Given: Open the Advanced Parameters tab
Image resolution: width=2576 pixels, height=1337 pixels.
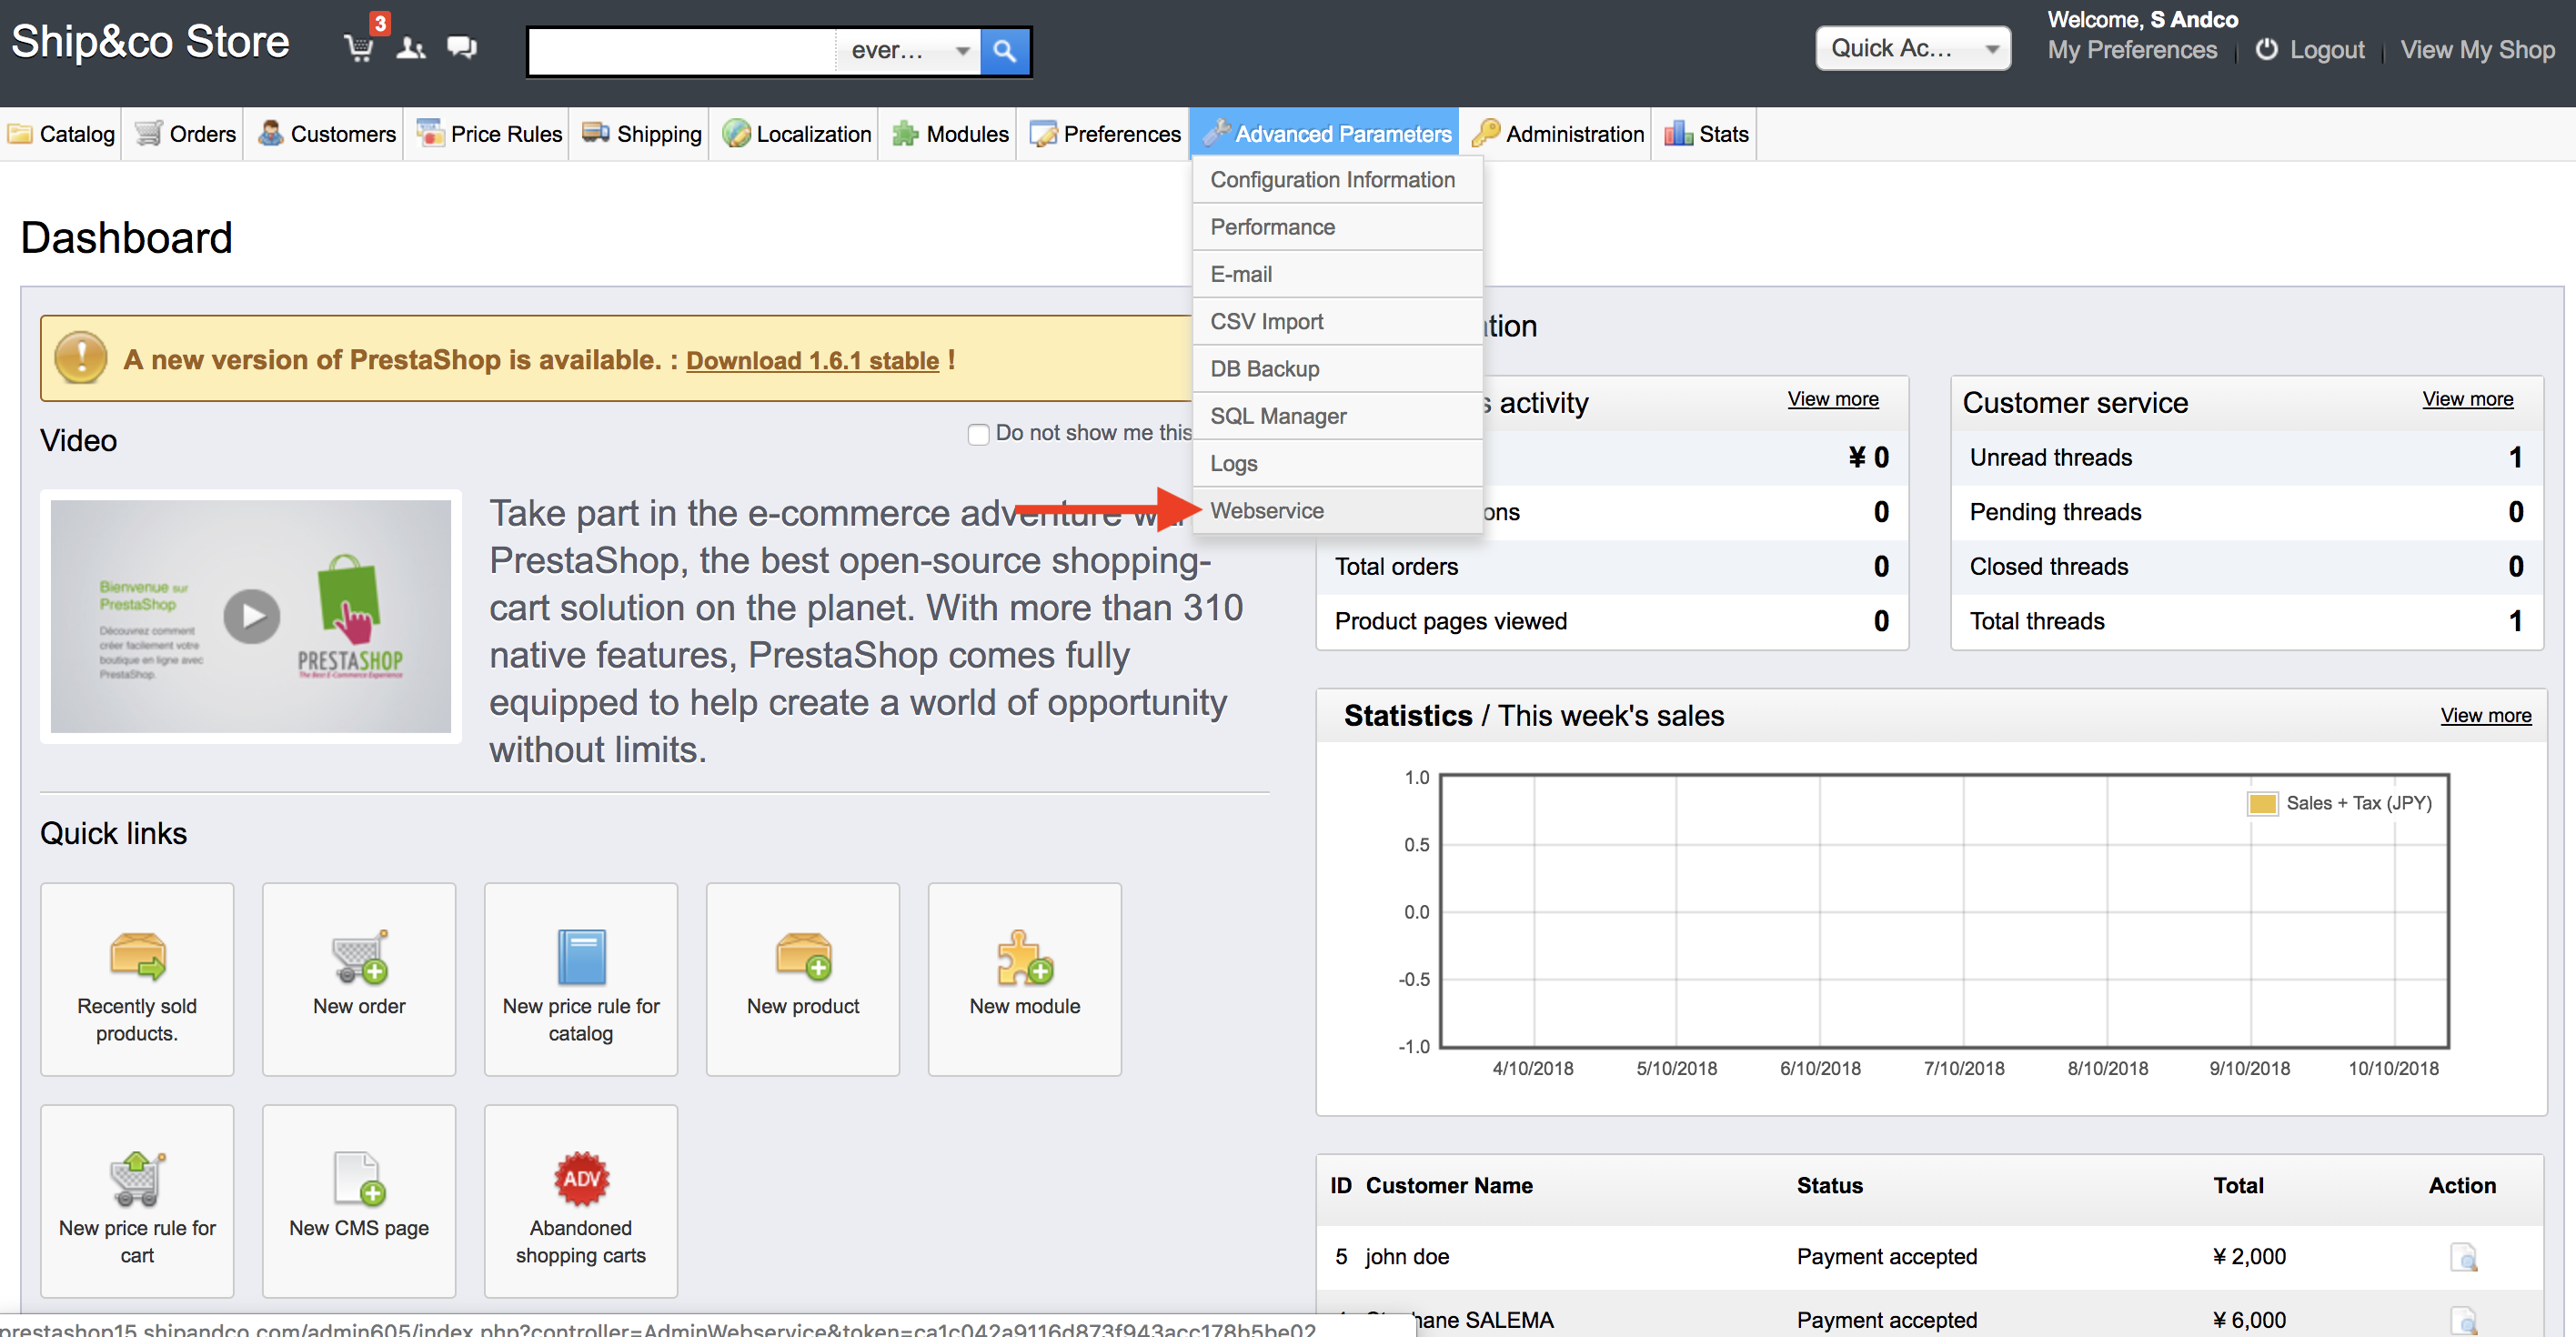Looking at the screenshot, I should point(1326,134).
